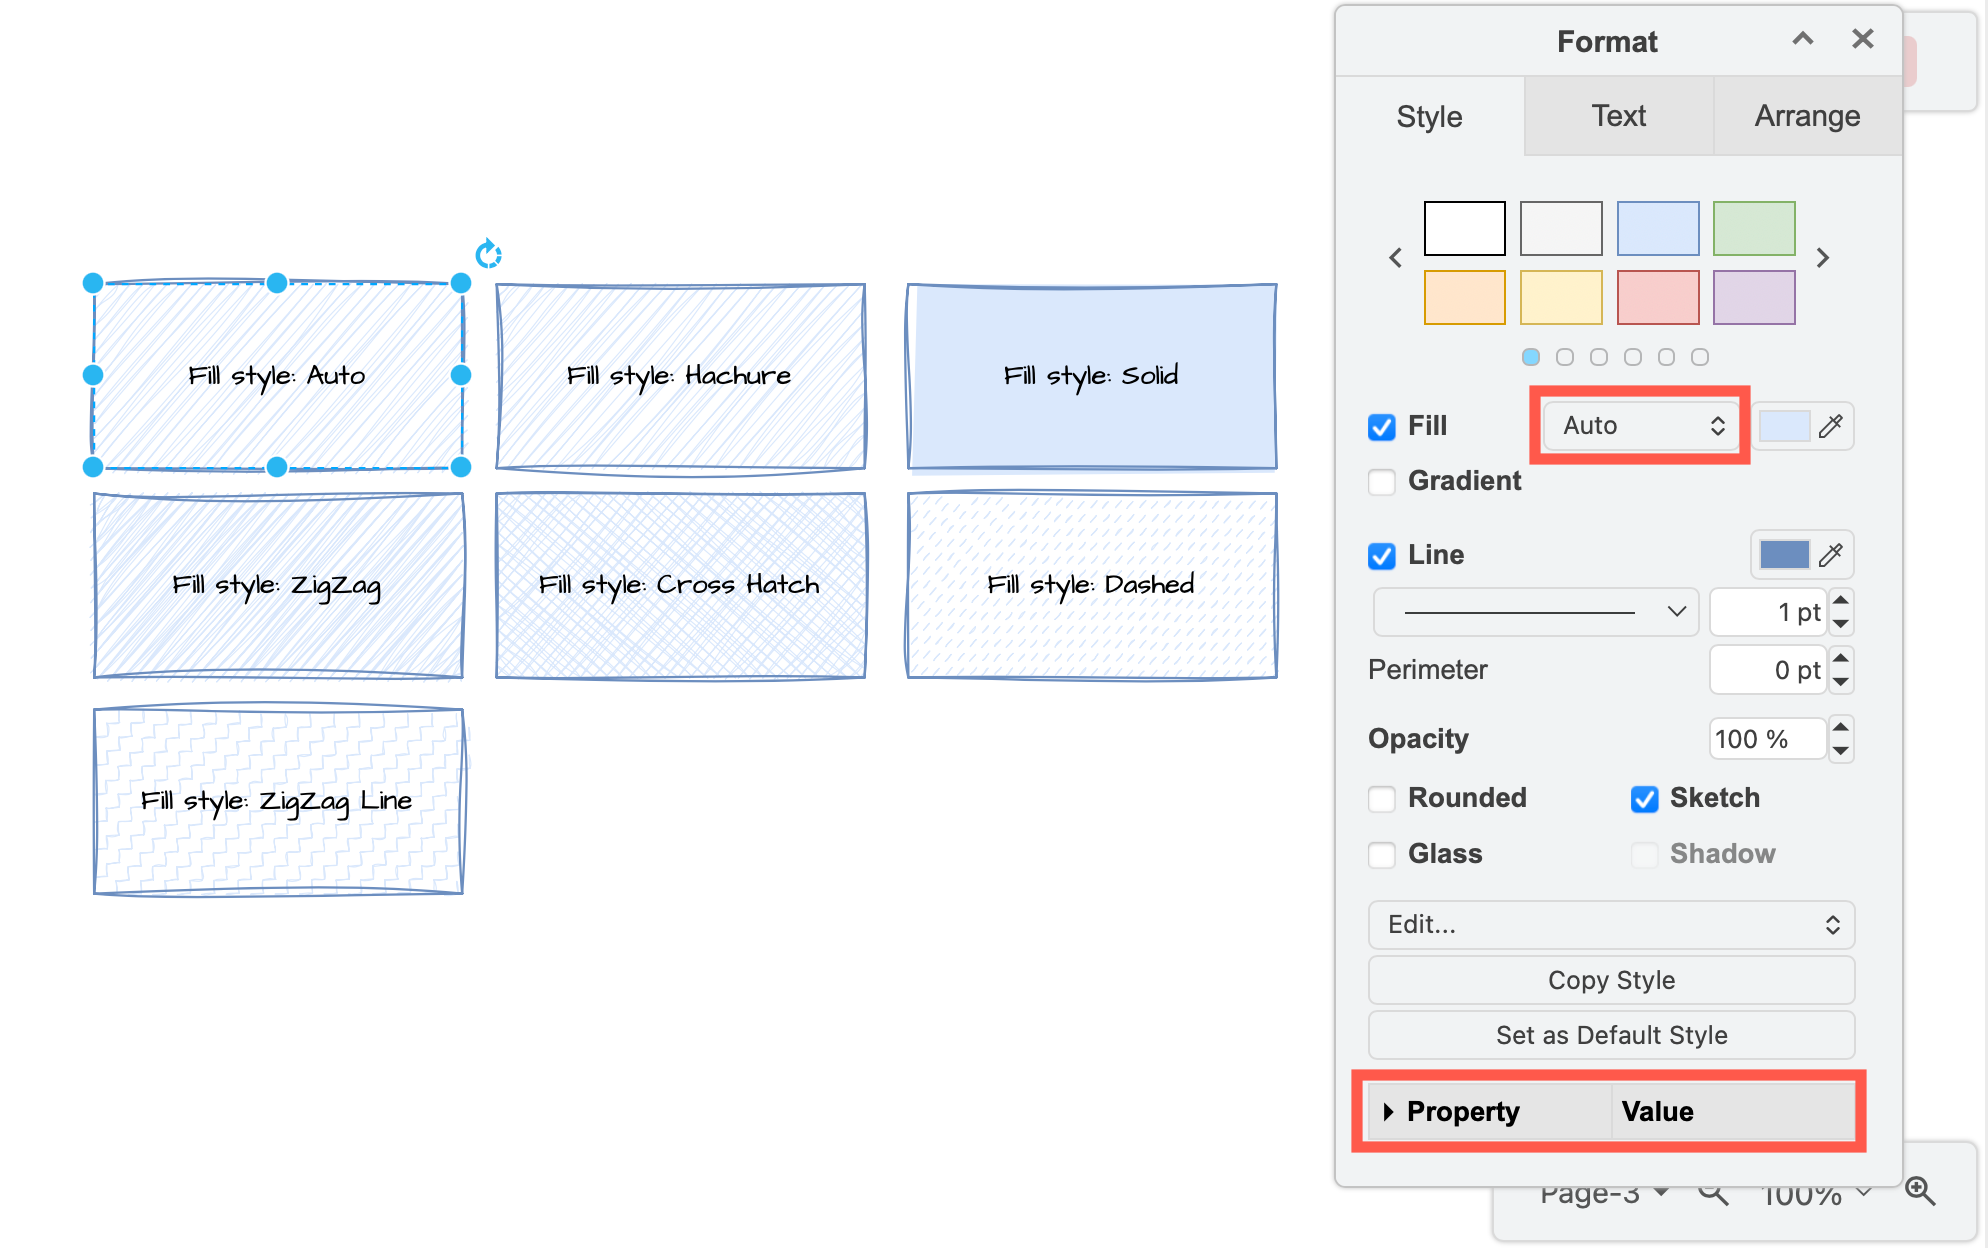The image size is (1988, 1248).
Task: Click the zoom-in magnifier icon
Action: pos(1920,1190)
